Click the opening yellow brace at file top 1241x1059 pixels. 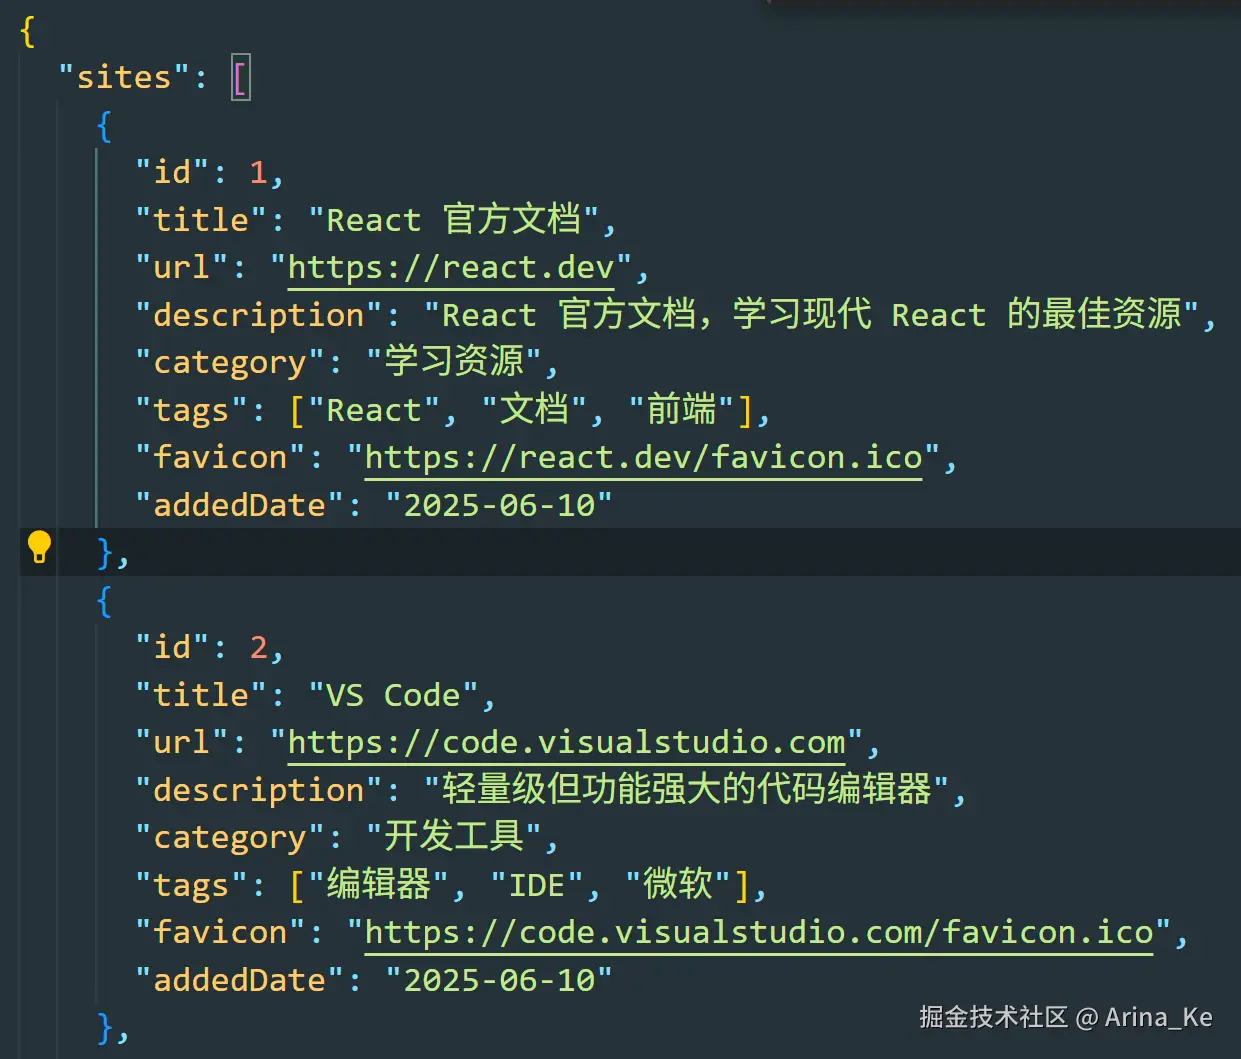27,30
